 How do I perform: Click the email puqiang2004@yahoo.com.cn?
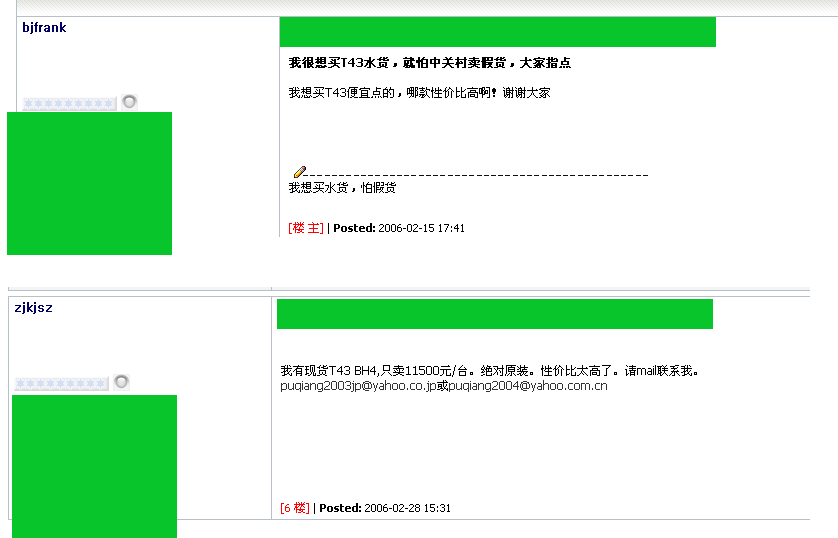point(528,386)
